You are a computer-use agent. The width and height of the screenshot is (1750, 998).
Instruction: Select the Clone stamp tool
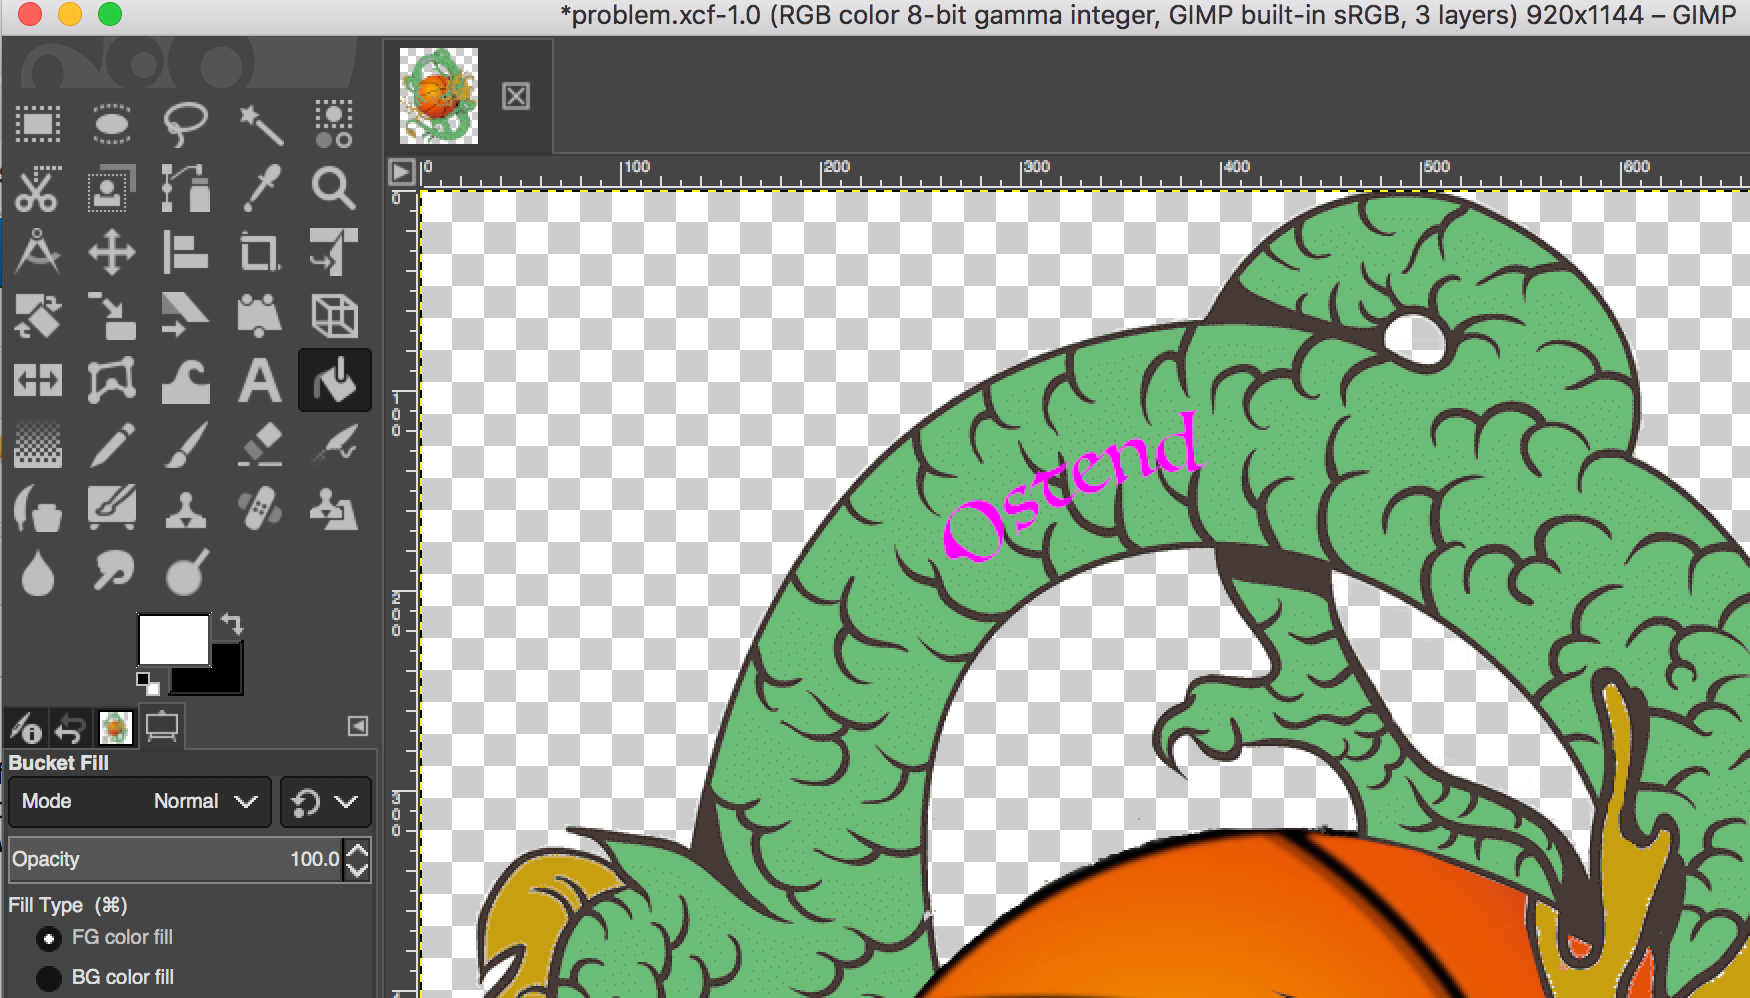186,508
